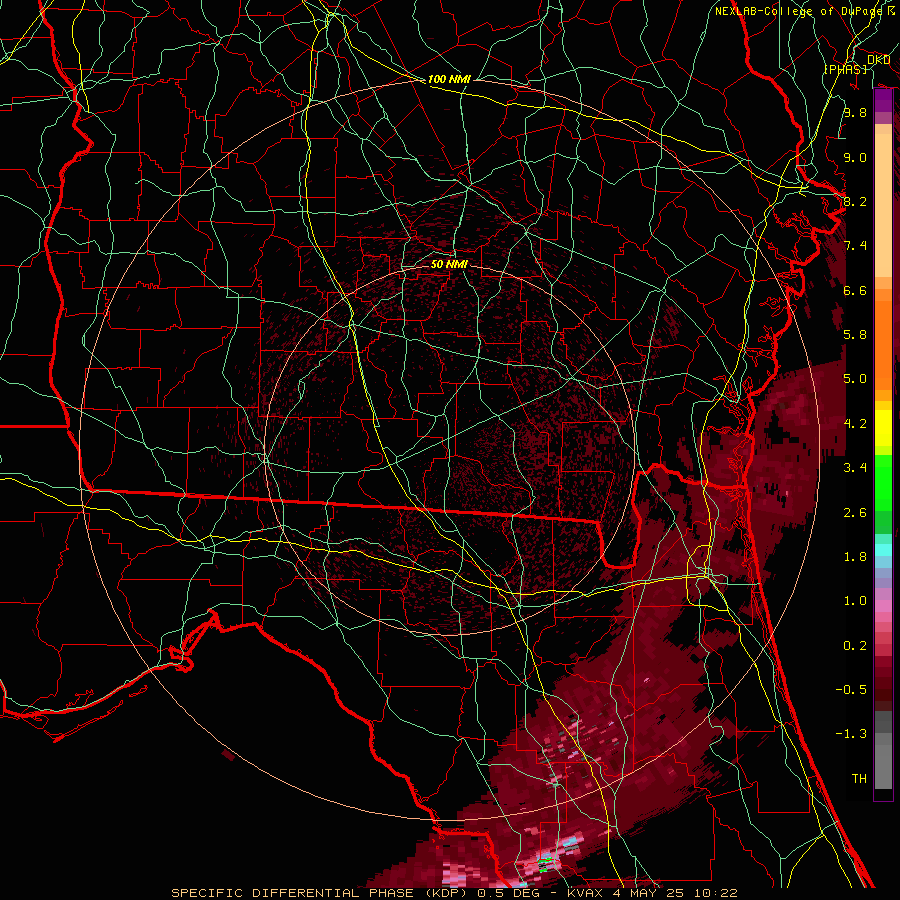
Task: Click the 50 NMI range ring label
Action: pyautogui.click(x=449, y=264)
